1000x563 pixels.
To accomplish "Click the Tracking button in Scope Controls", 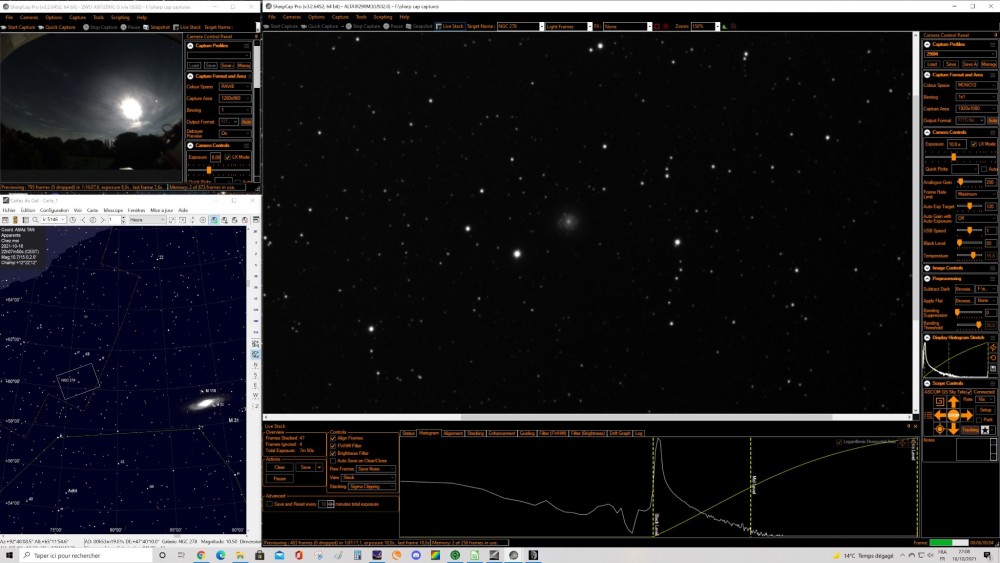I will coord(970,430).
